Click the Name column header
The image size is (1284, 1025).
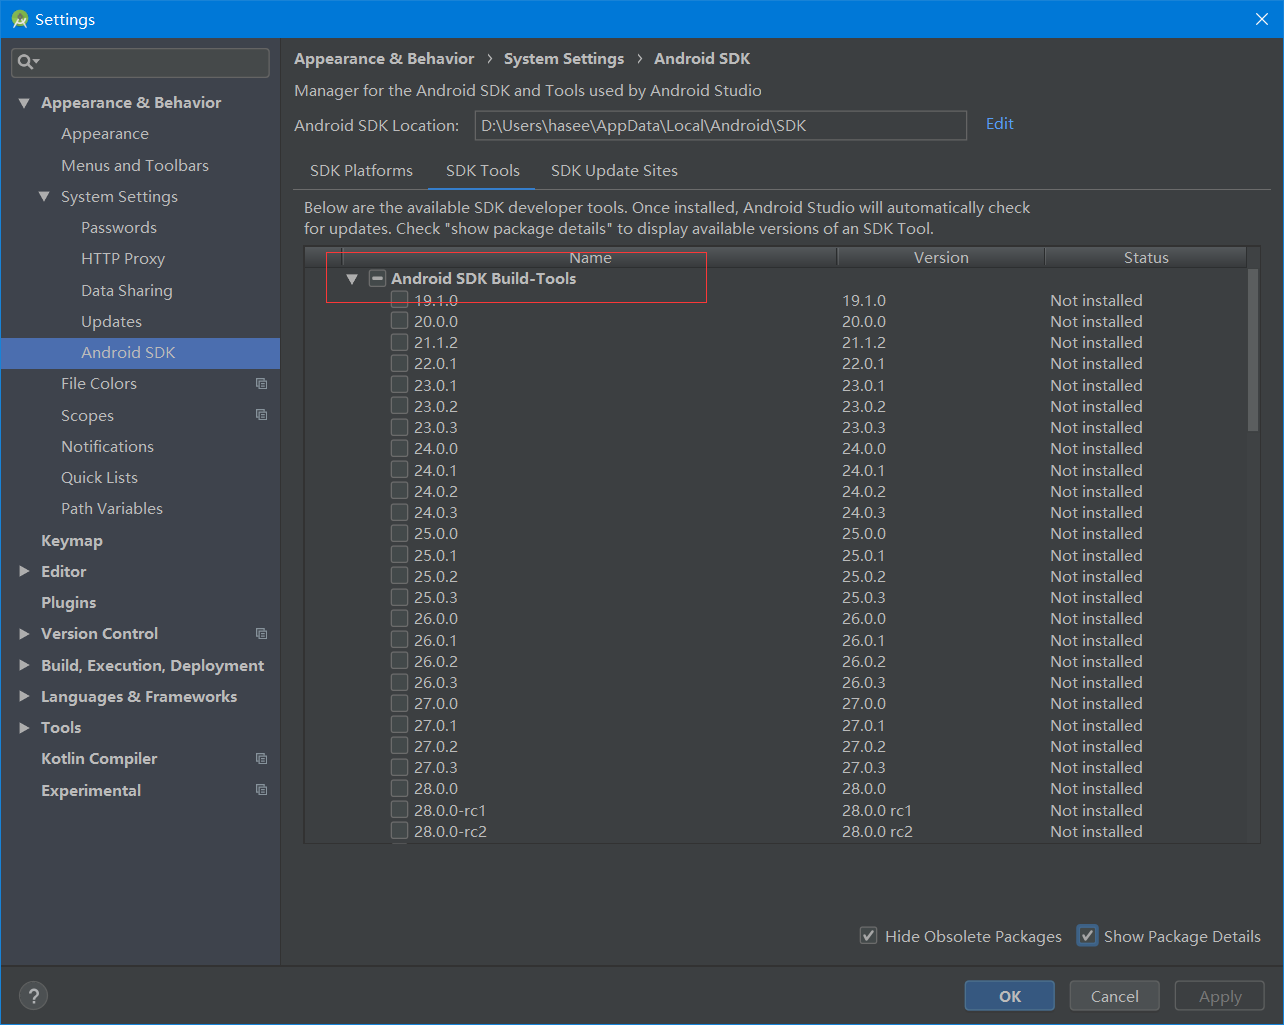tap(590, 258)
